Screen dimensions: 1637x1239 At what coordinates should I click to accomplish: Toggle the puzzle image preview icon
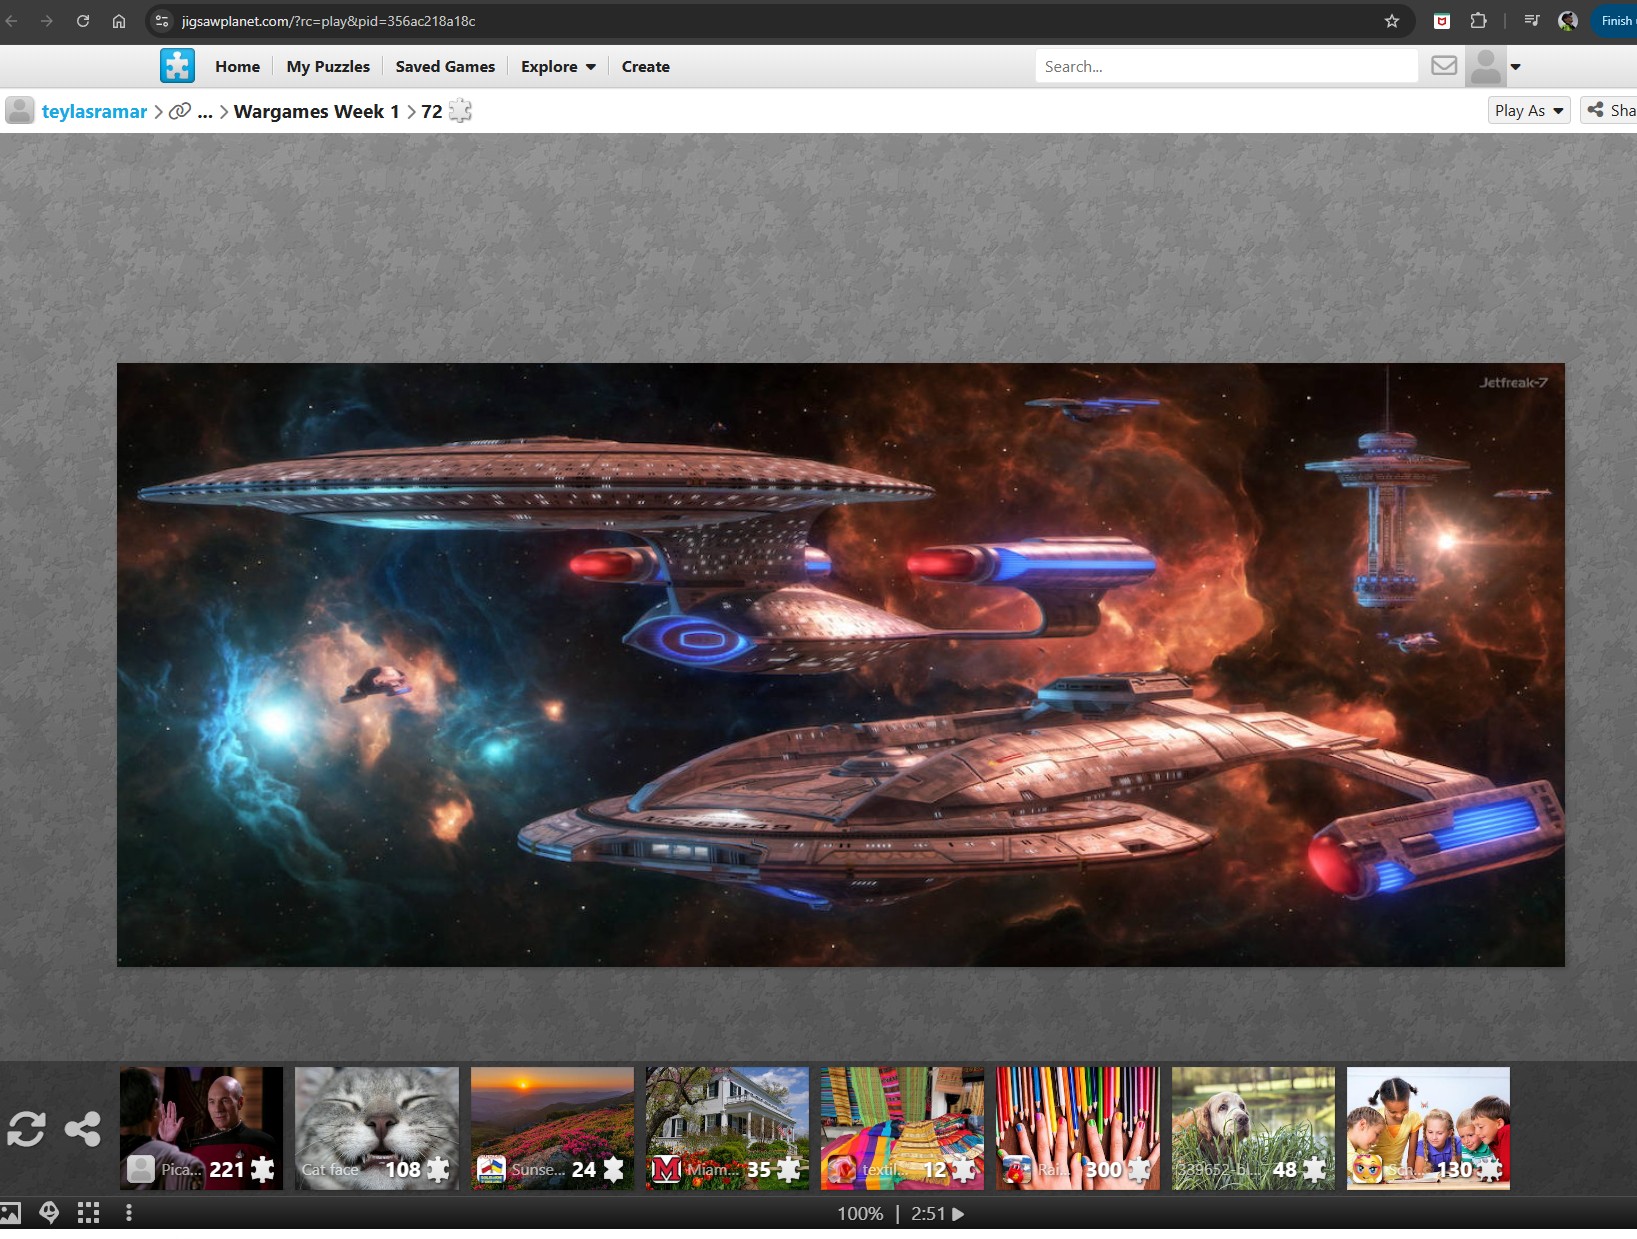coord(10,1213)
